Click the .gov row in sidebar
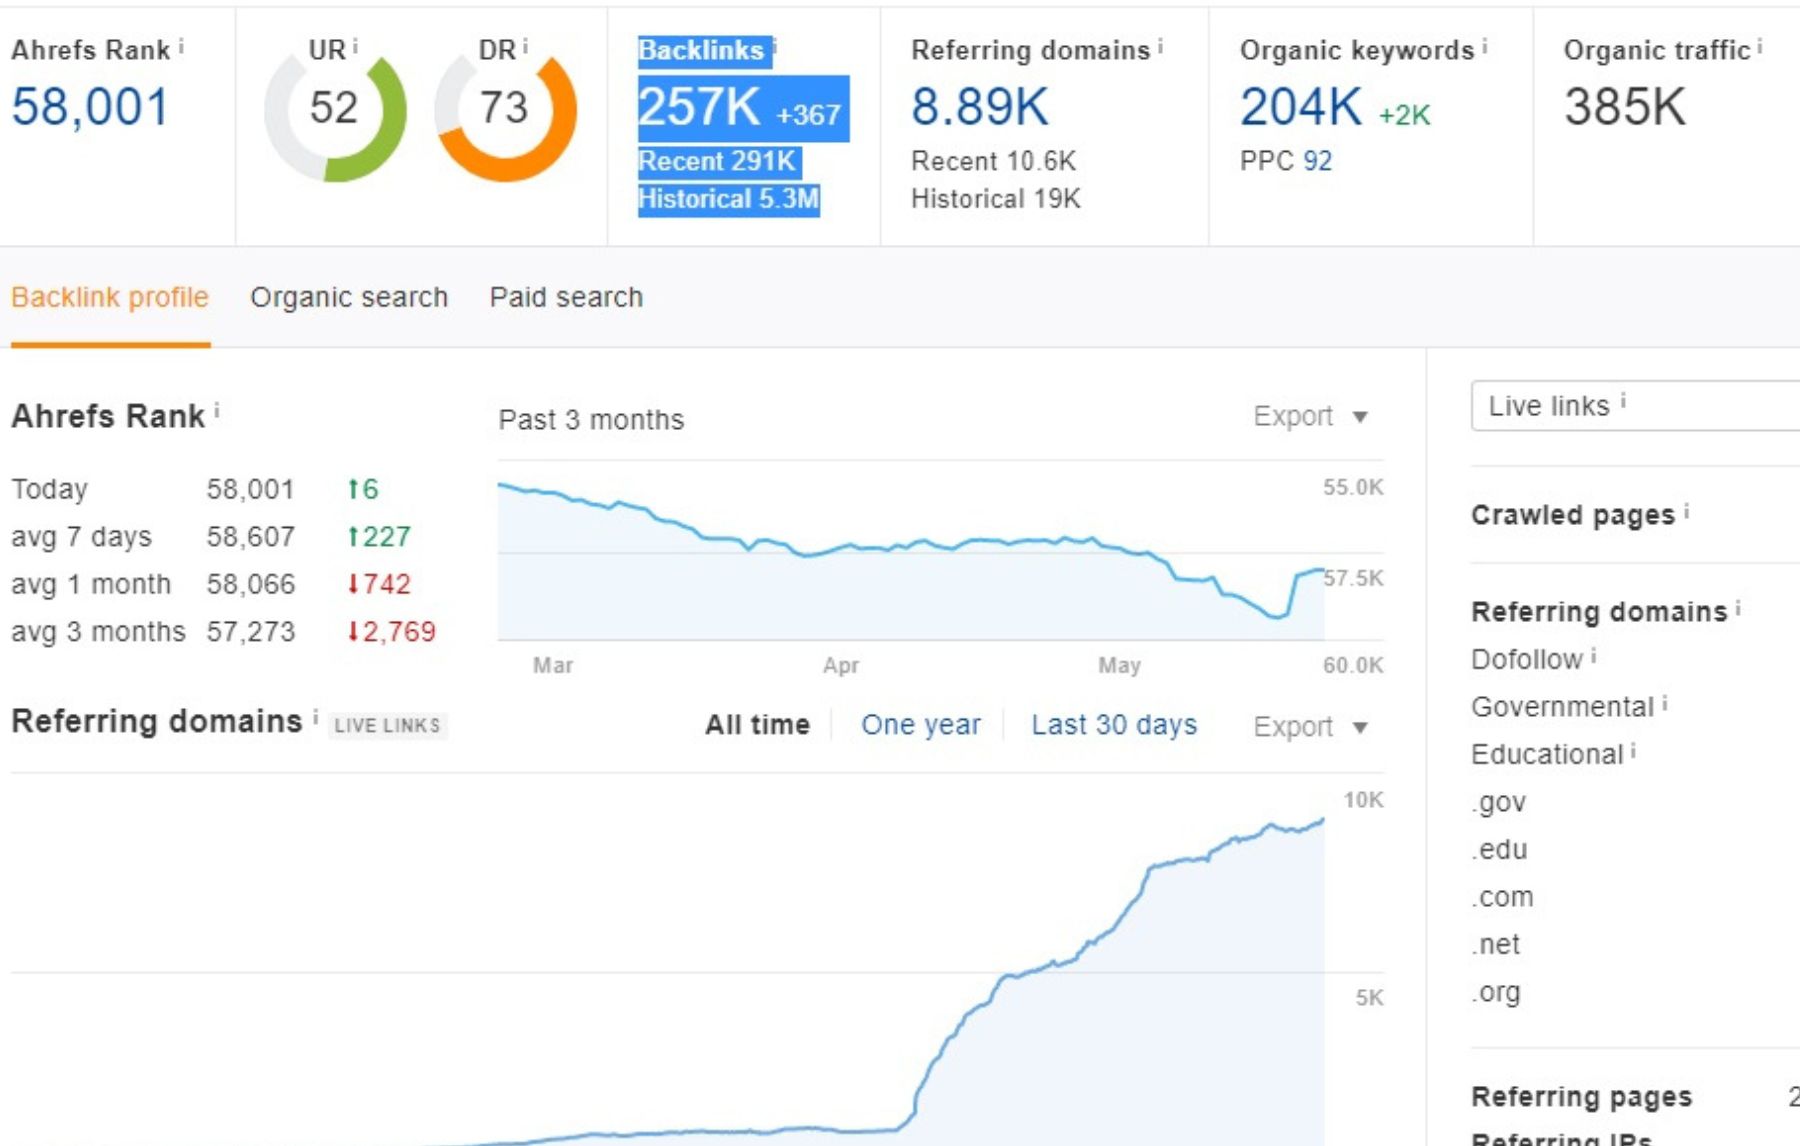1800x1146 pixels. point(1499,802)
